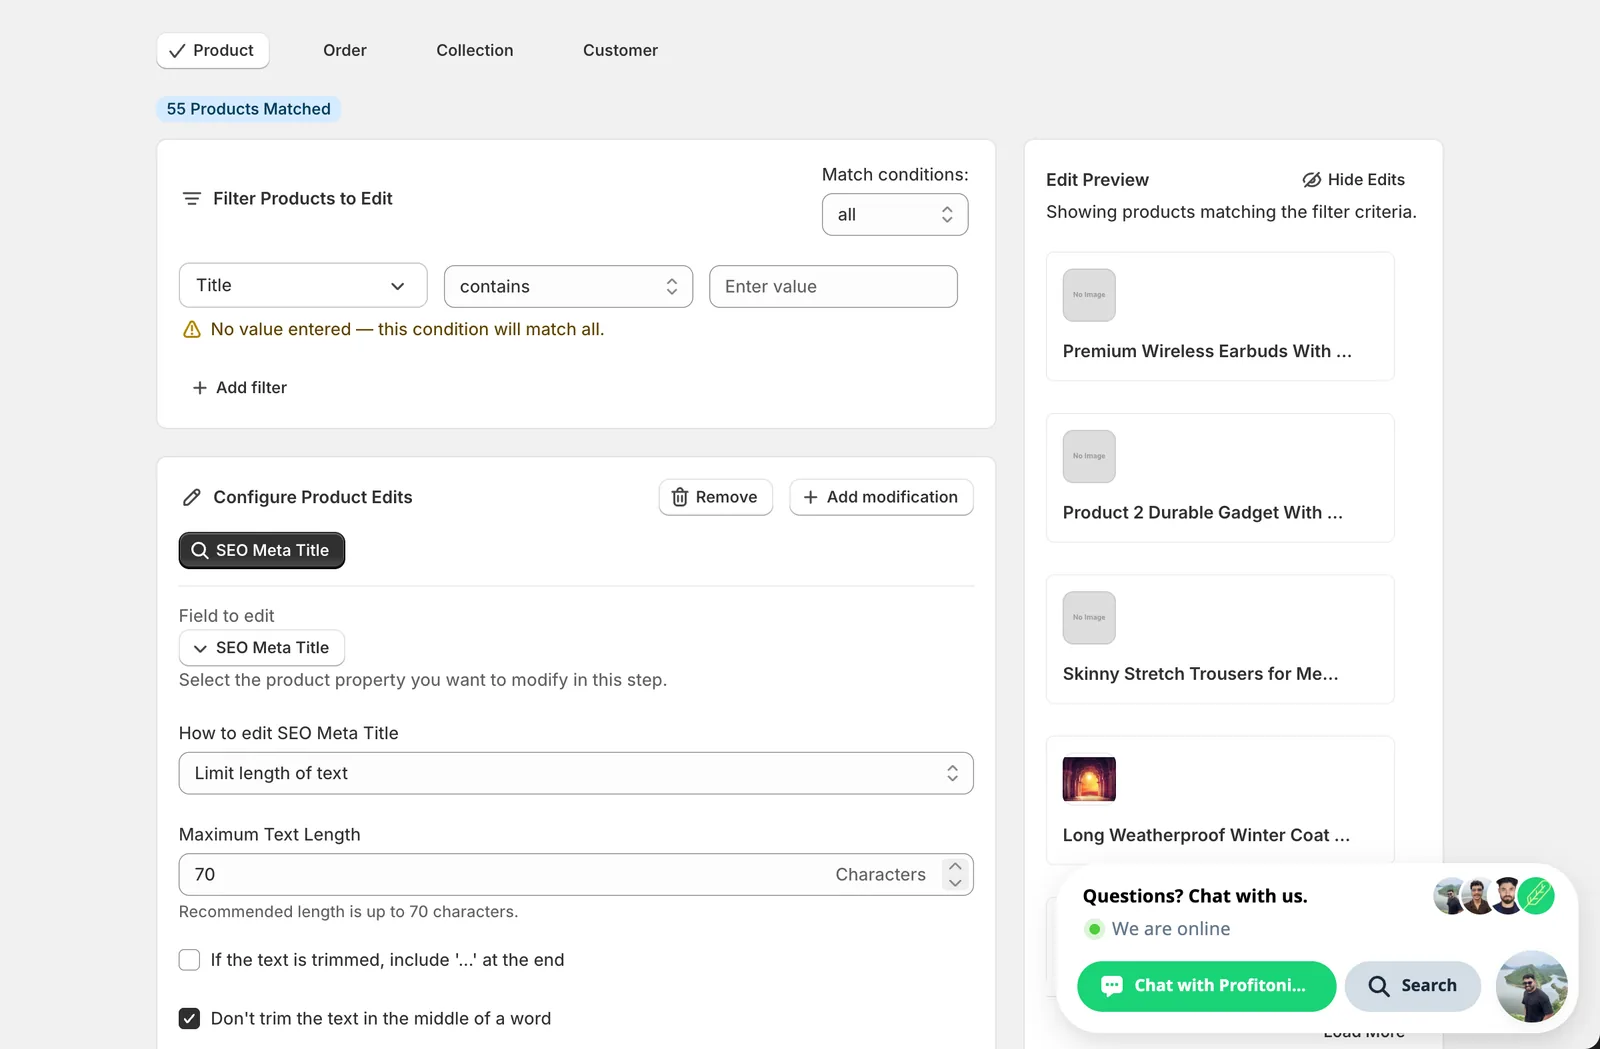Click the Premium Wireless Earbuds product thumbnail
This screenshot has height=1049, width=1600.
1089,295
